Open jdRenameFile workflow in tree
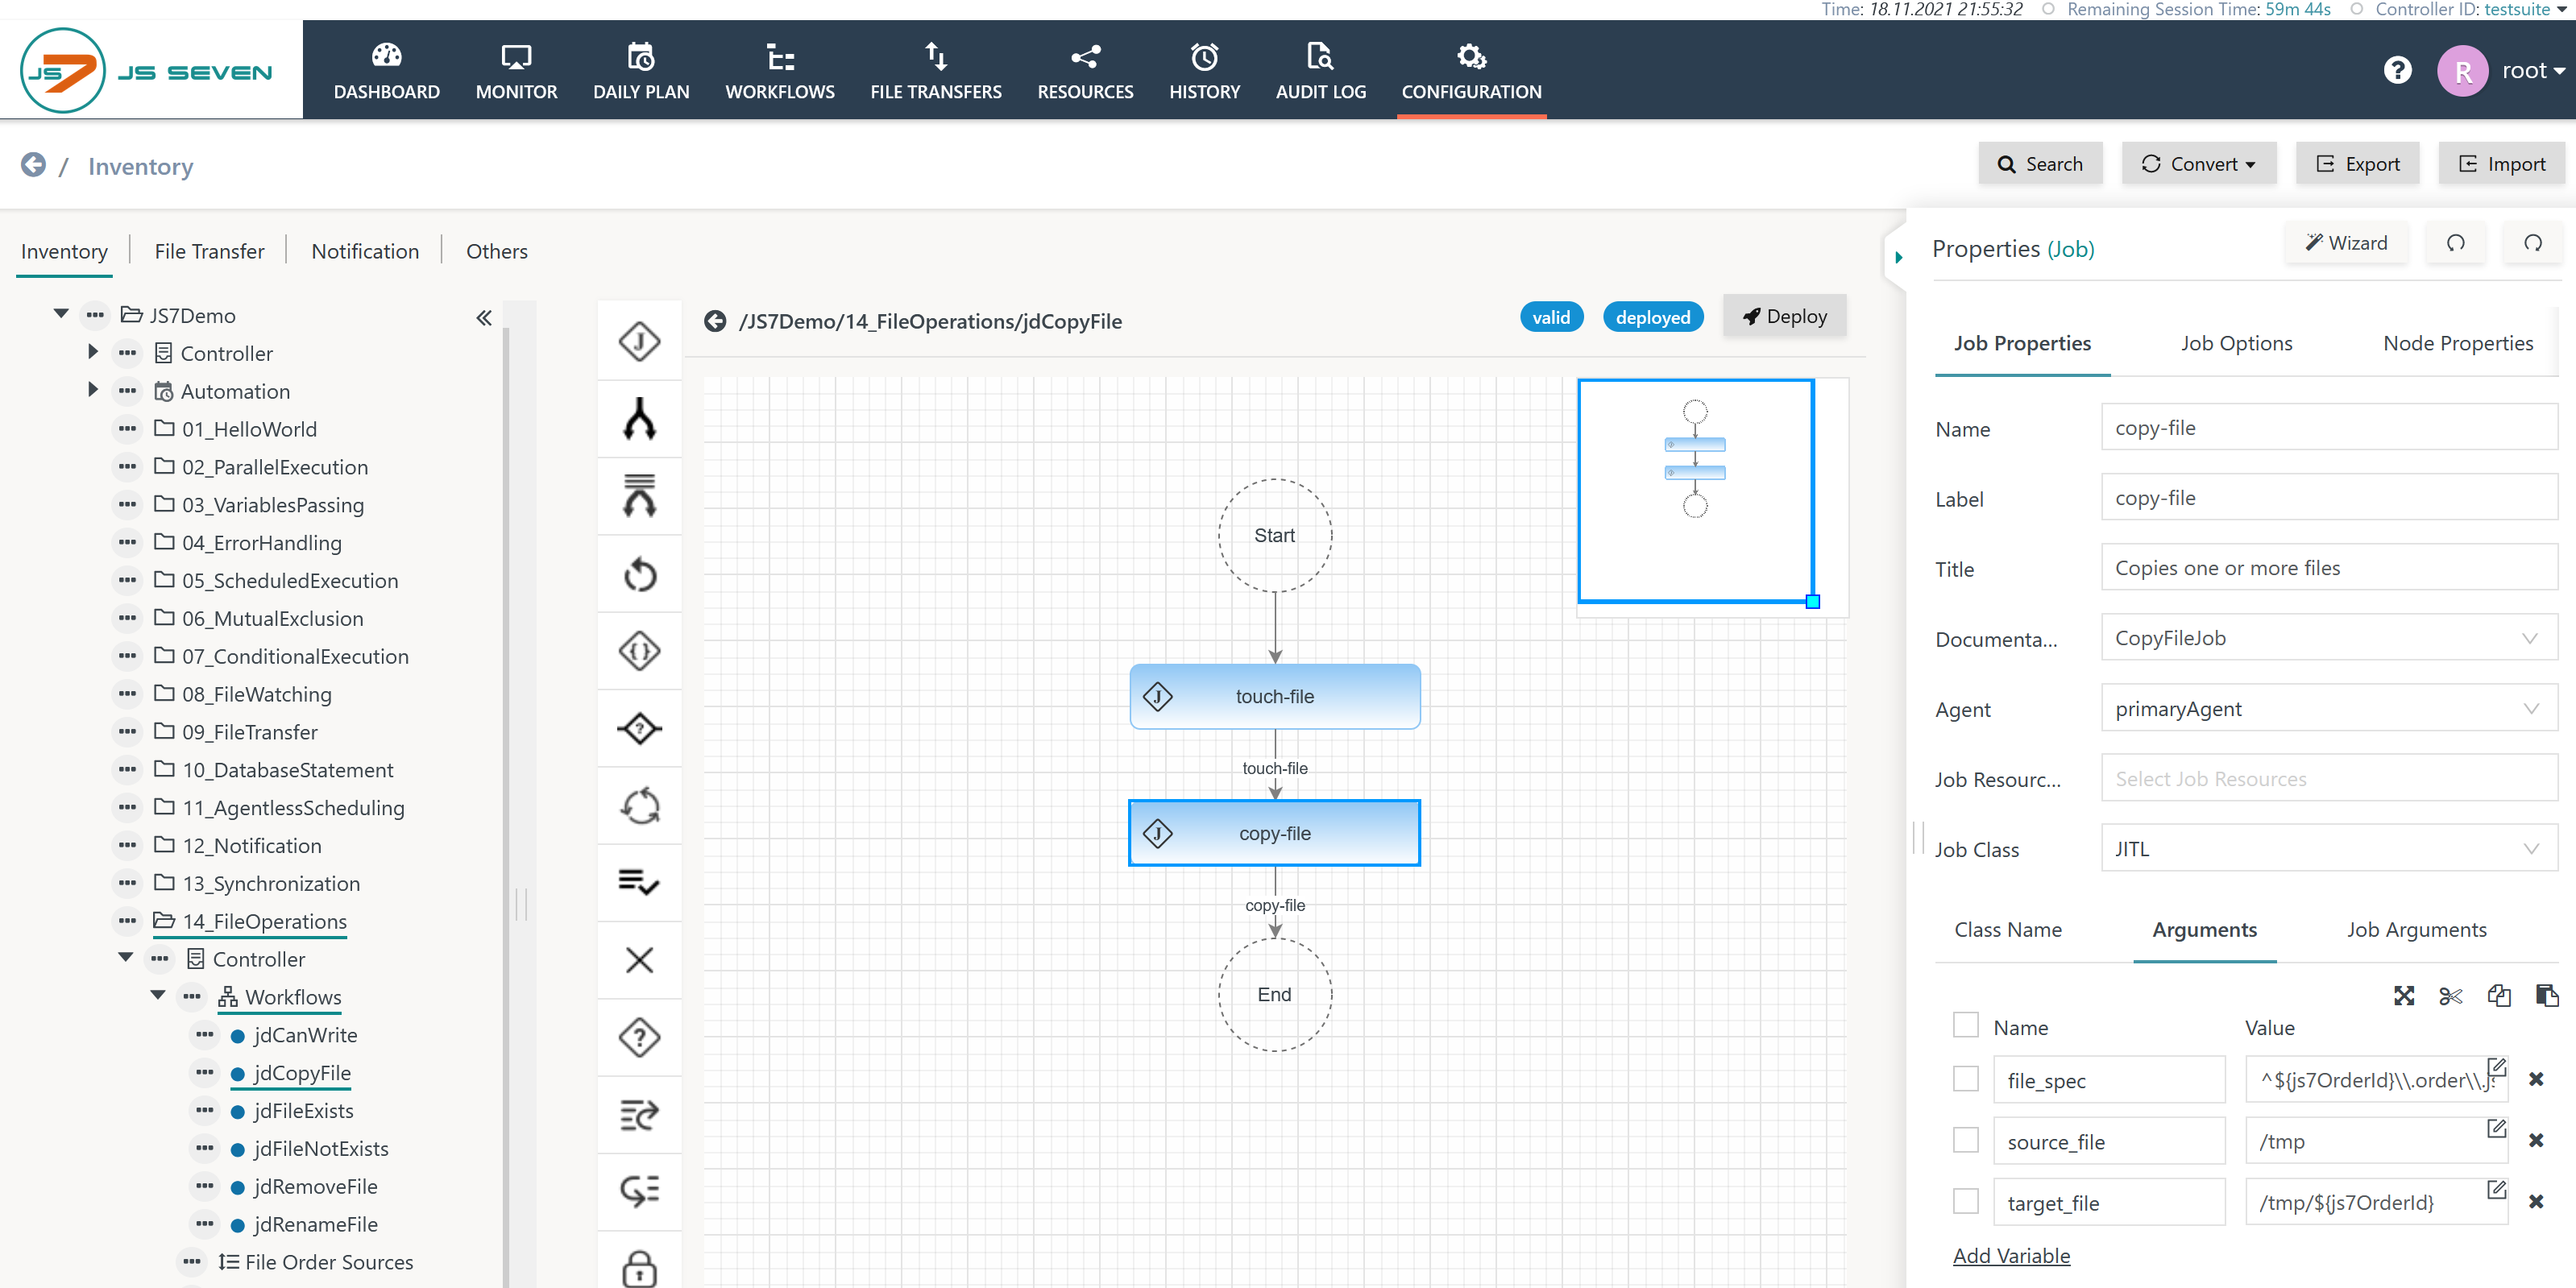 pyautogui.click(x=315, y=1224)
